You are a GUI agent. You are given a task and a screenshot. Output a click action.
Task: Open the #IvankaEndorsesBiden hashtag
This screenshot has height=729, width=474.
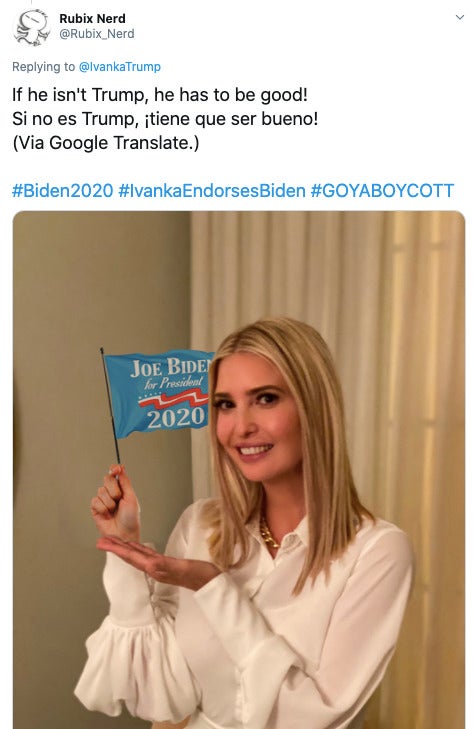[x=212, y=191]
